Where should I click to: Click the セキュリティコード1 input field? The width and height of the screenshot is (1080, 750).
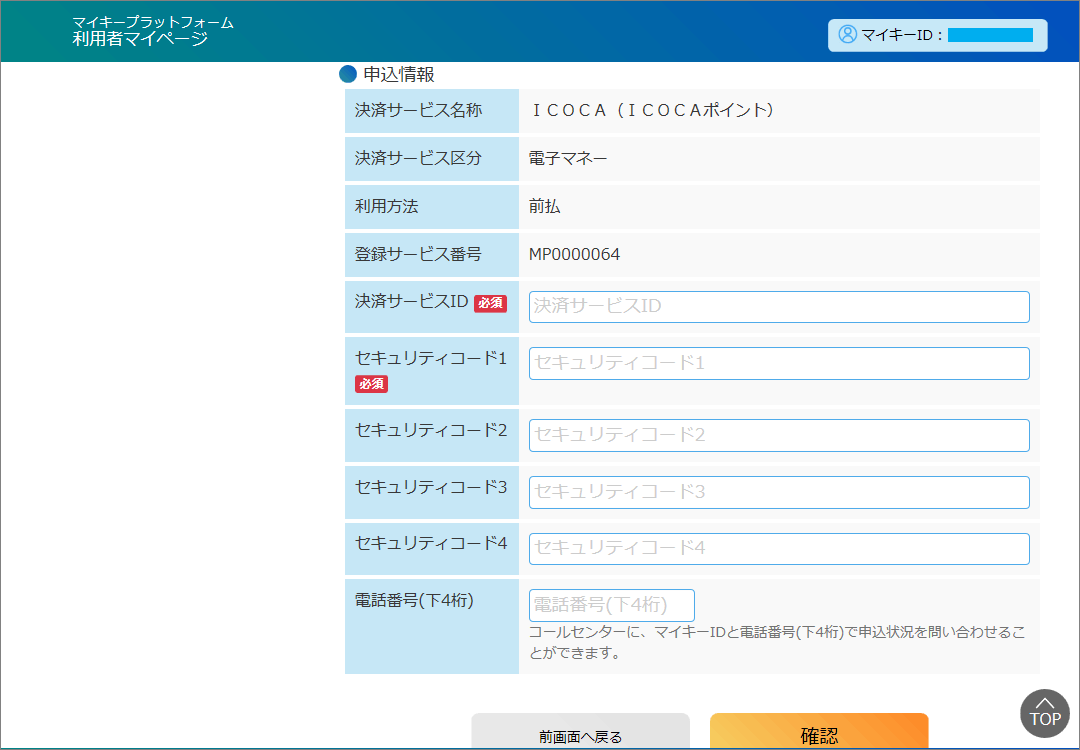779,364
